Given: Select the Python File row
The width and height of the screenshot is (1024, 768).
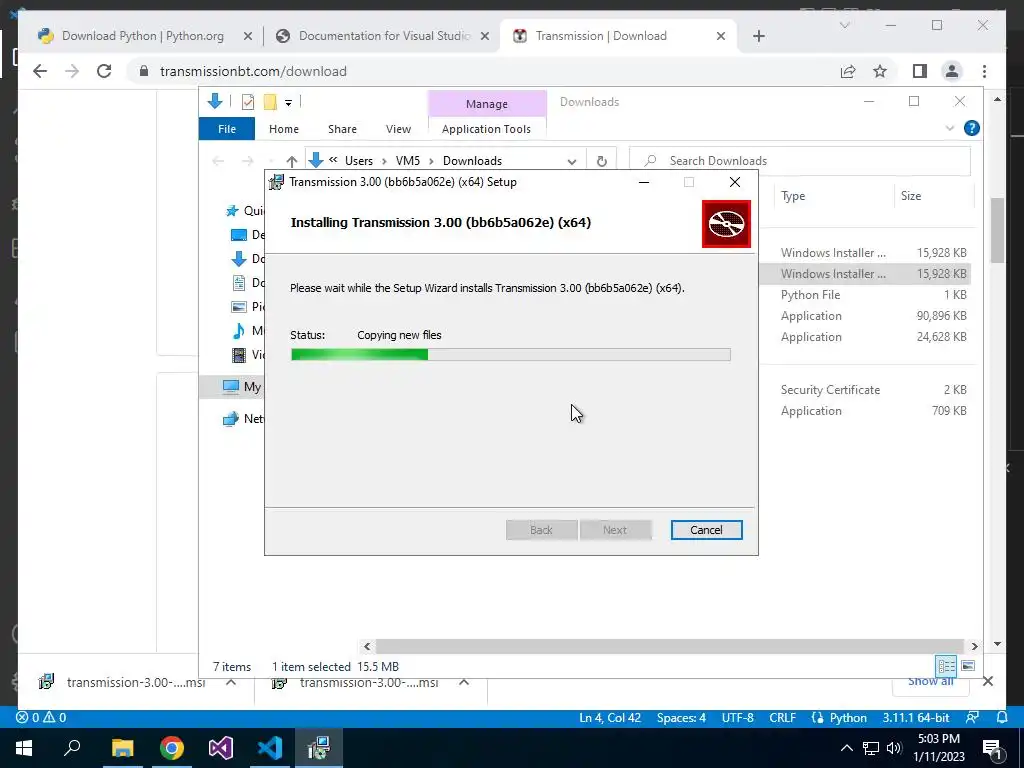Looking at the screenshot, I should (x=865, y=295).
